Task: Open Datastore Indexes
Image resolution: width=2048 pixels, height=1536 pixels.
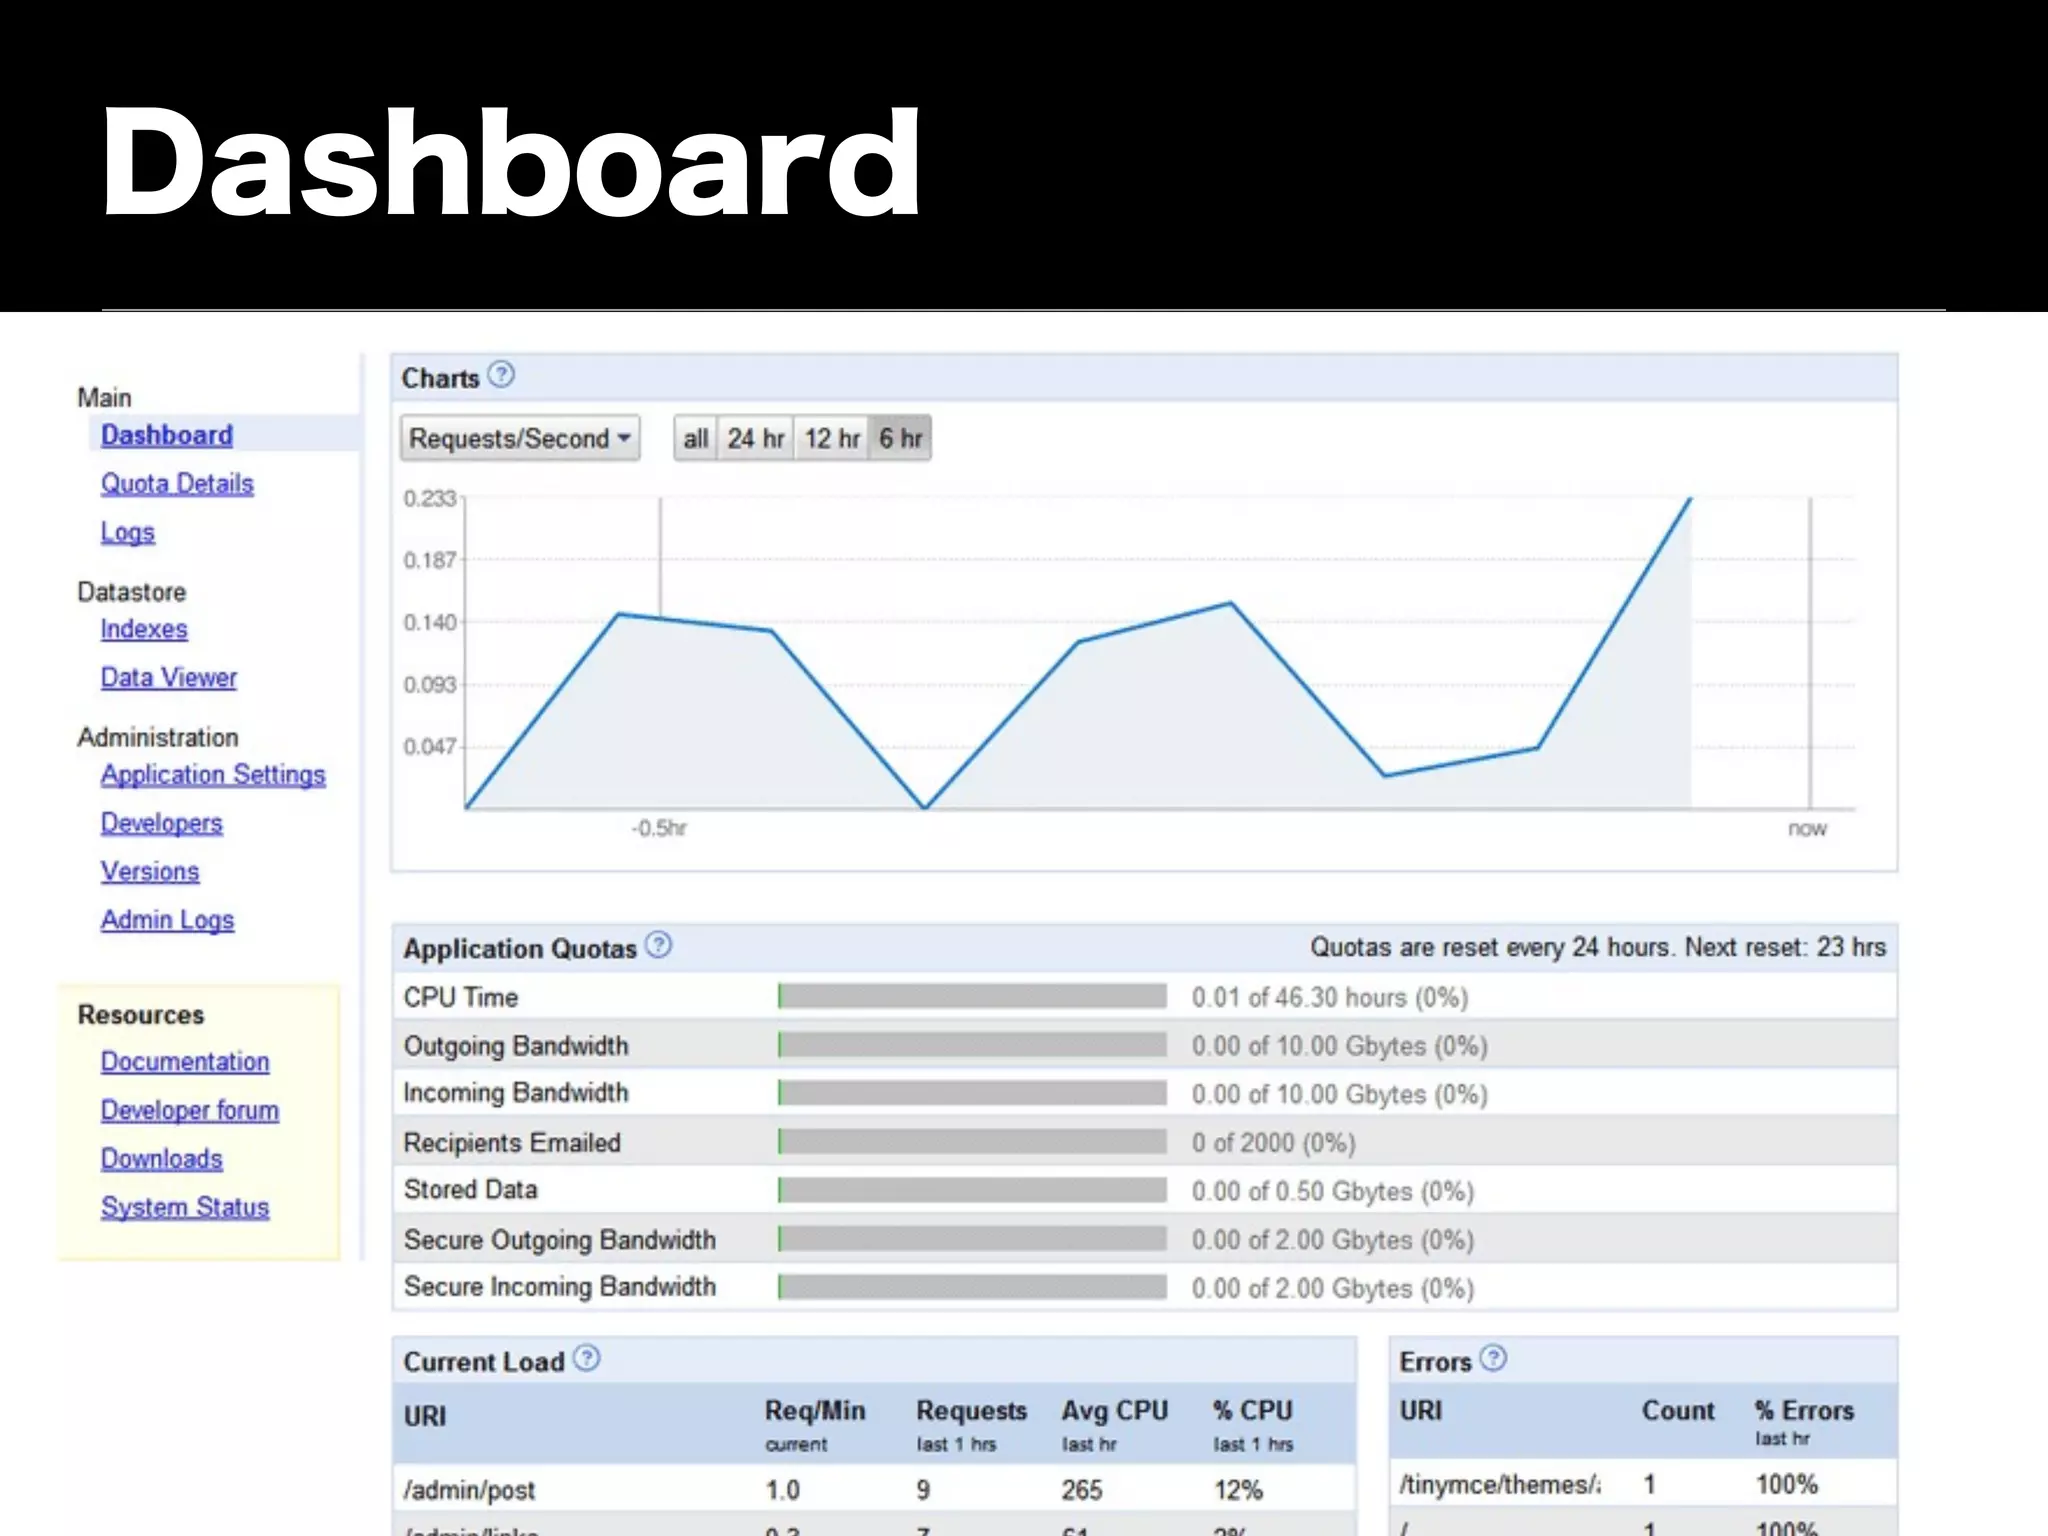Action: click(144, 629)
